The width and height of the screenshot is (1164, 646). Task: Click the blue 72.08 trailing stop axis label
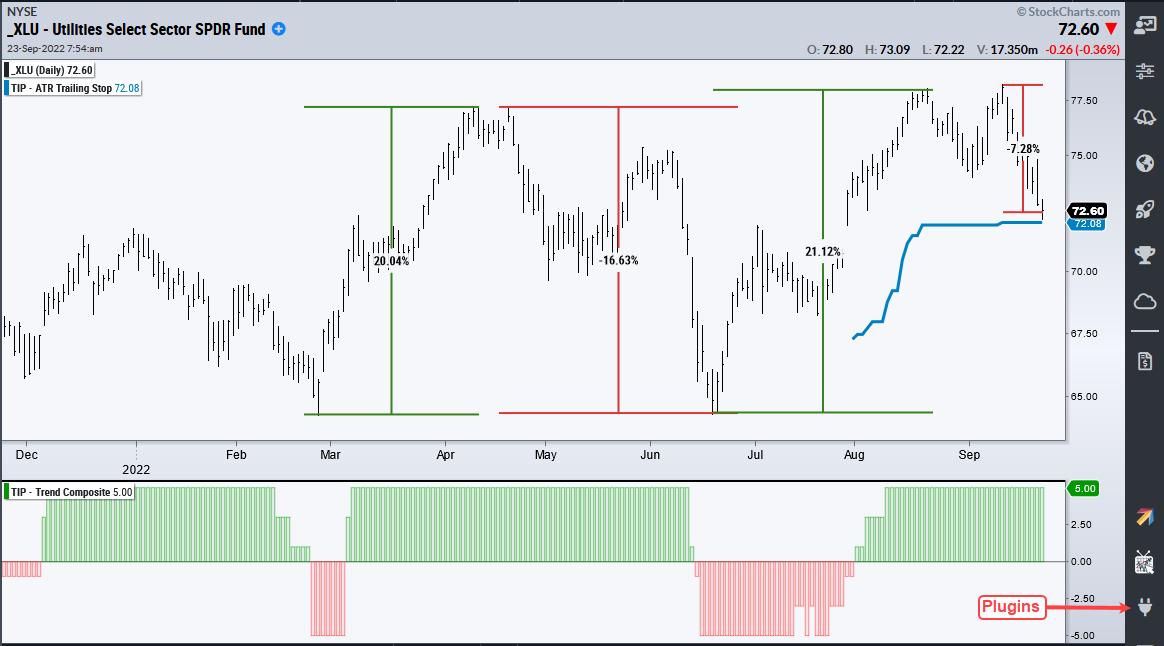point(1088,224)
